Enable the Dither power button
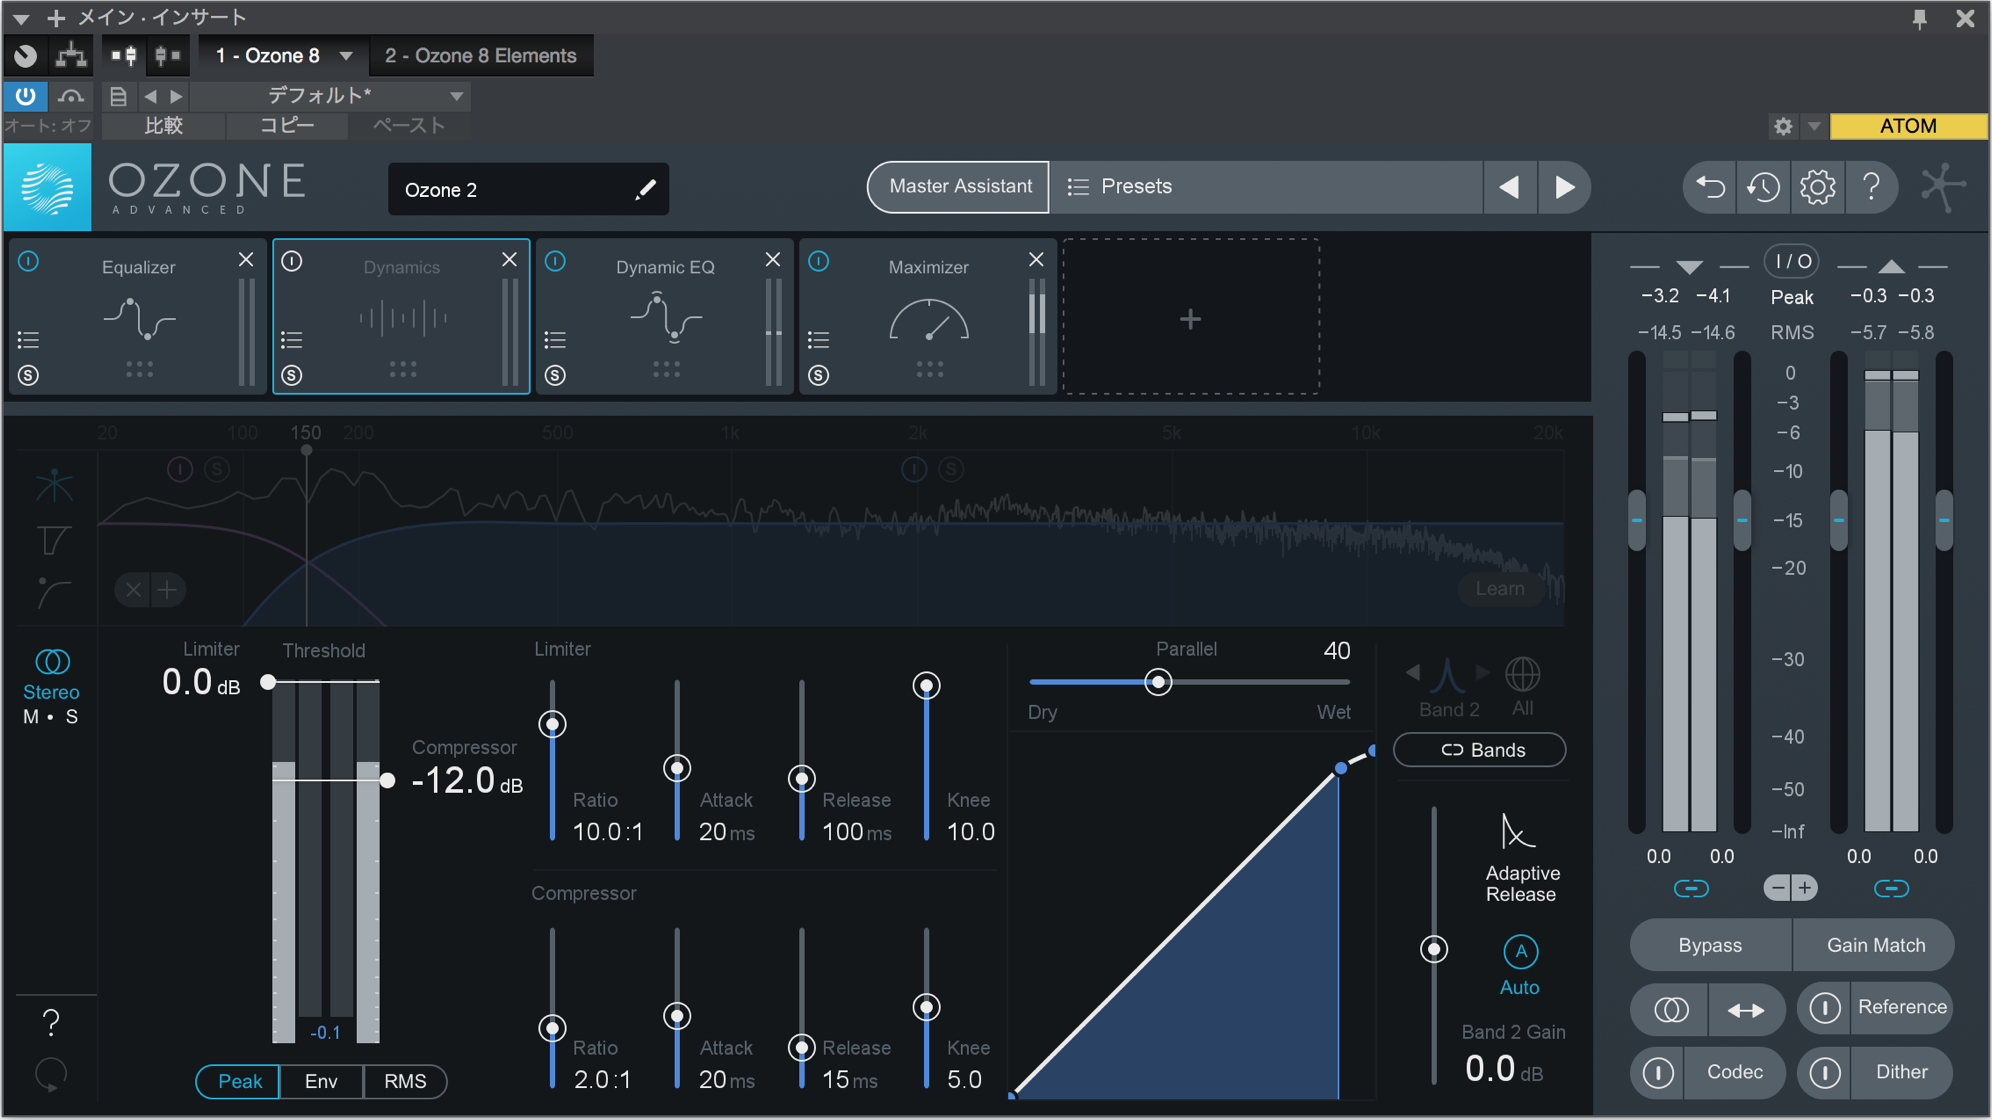This screenshot has height=1120, width=1992. 1824,1072
